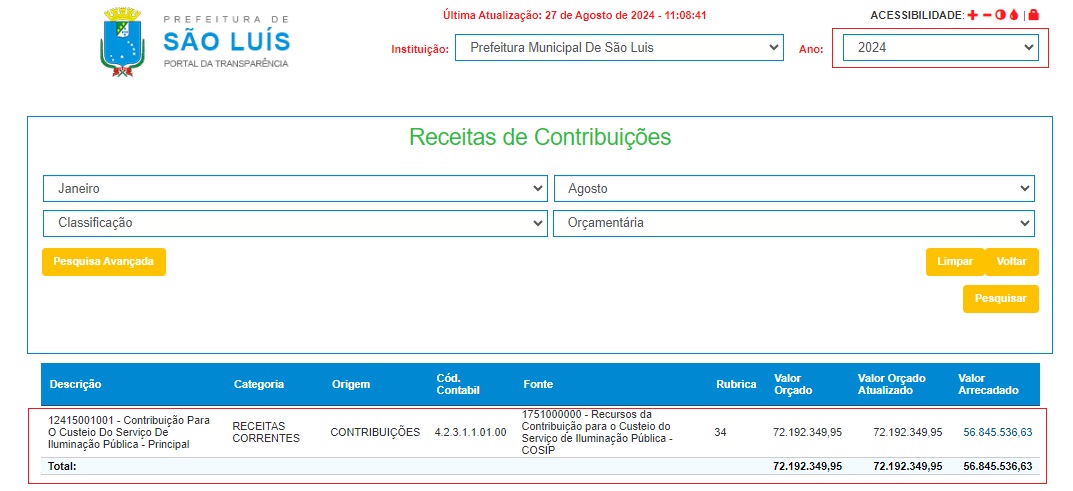The width and height of the screenshot is (1073, 491).
Task: Click the minus icon to decrease font size
Action: tap(986, 15)
